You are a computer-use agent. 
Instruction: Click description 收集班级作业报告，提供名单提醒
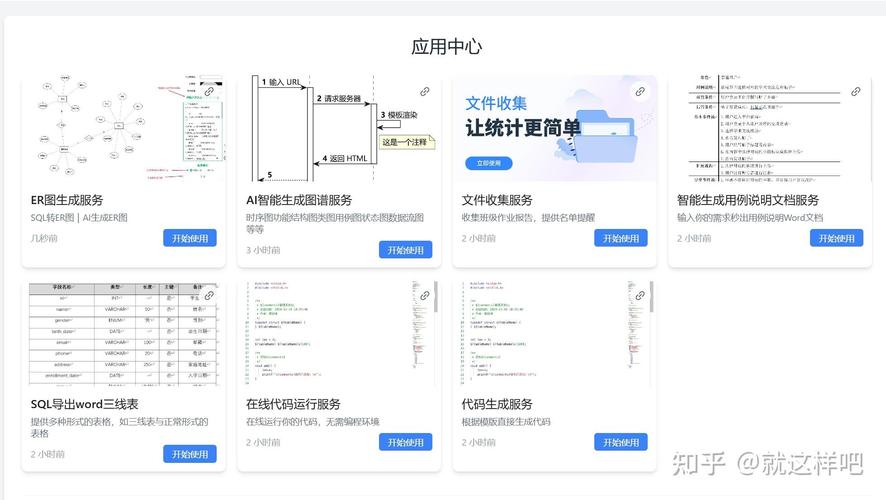pyautogui.click(x=528, y=218)
